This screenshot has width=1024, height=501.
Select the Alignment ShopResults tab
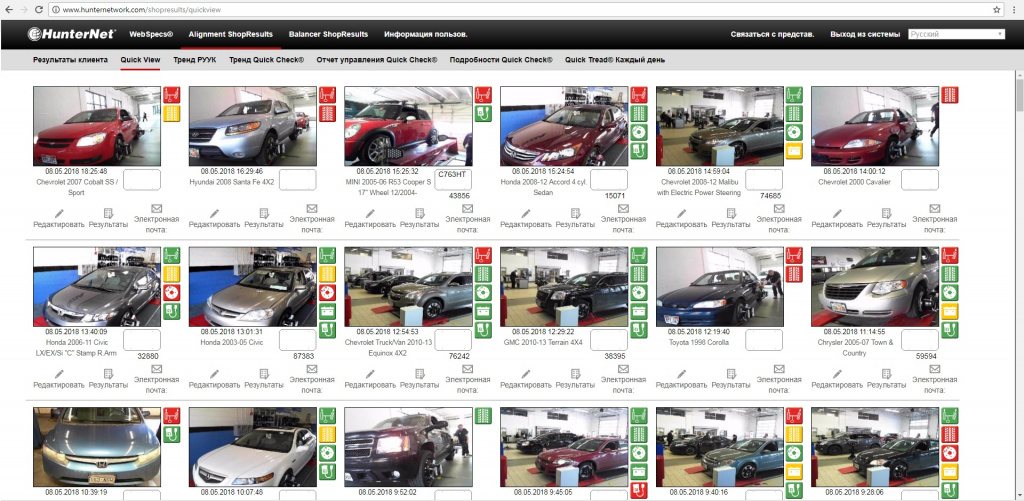pyautogui.click(x=231, y=34)
